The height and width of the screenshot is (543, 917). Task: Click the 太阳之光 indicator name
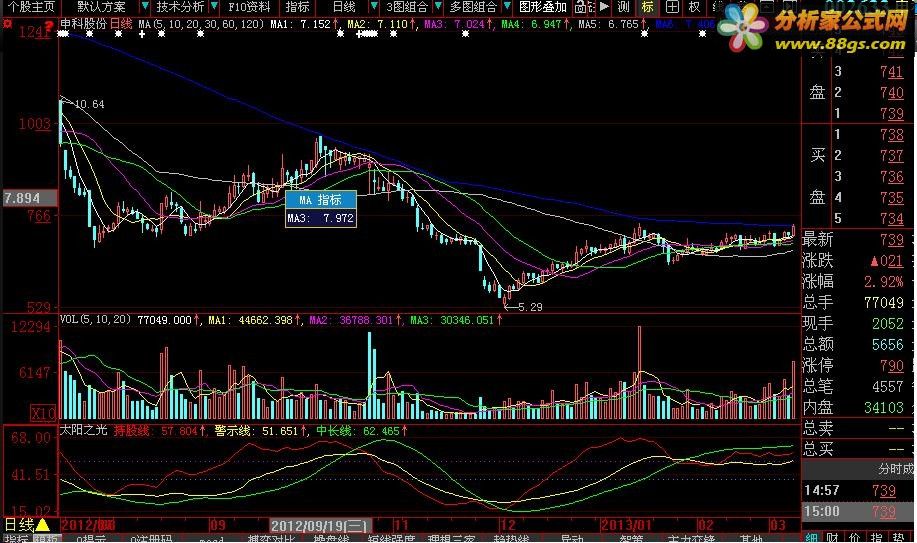click(84, 431)
